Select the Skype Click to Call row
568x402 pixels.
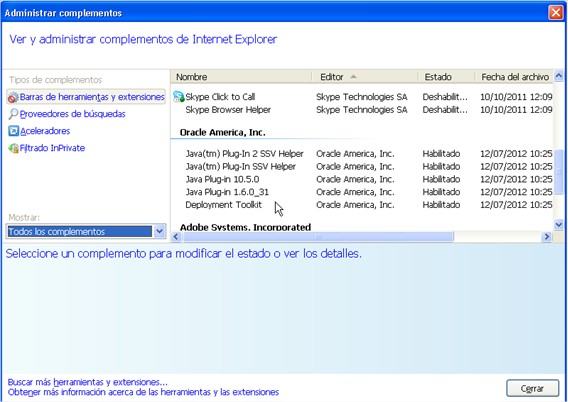[362, 97]
